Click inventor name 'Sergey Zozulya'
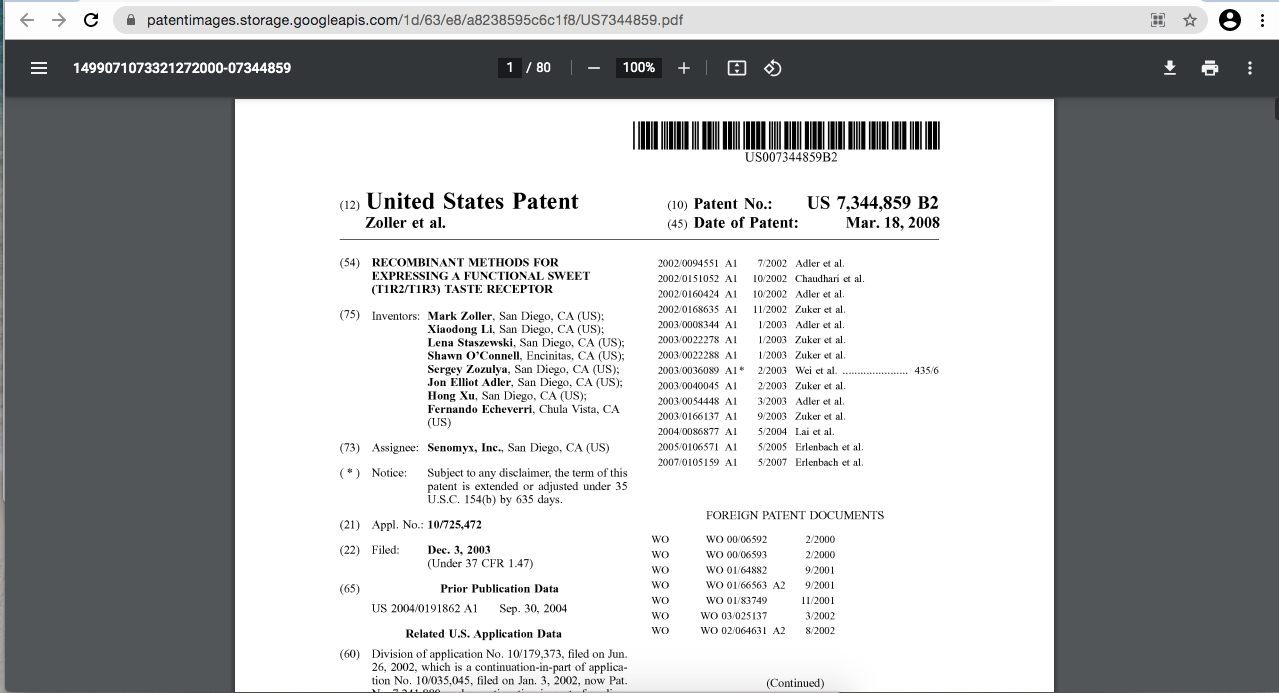1279x693 pixels. click(x=467, y=370)
